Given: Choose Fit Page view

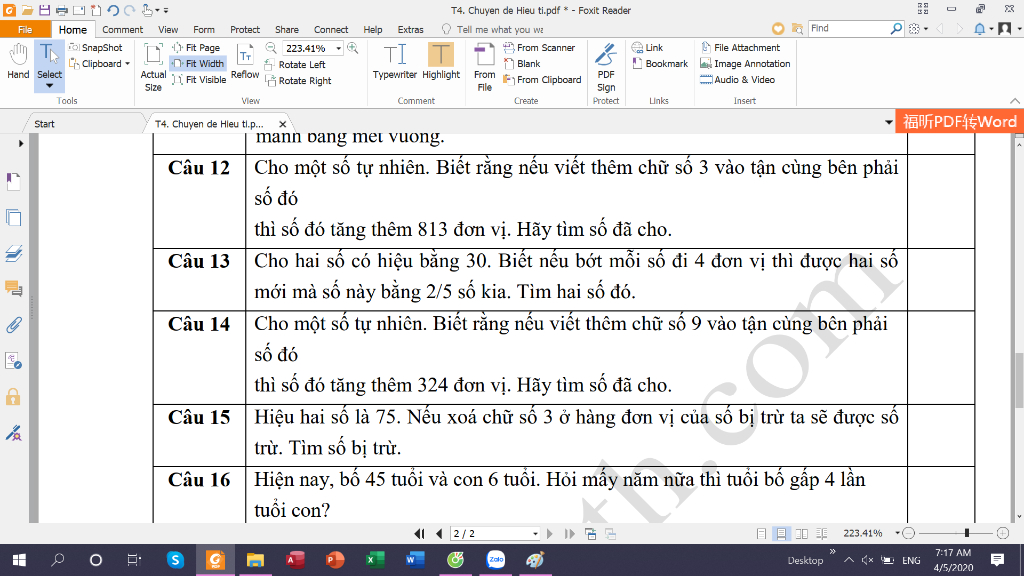Looking at the screenshot, I should (x=196, y=48).
